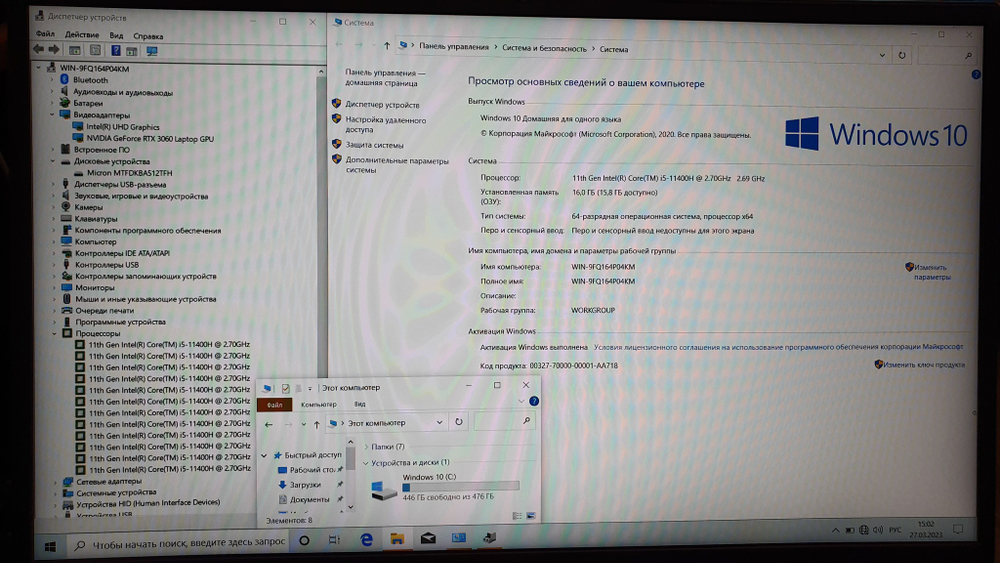This screenshot has height=563, width=1000.
Task: Select Intel(R) UHD Graphics adapter
Action: (122, 127)
